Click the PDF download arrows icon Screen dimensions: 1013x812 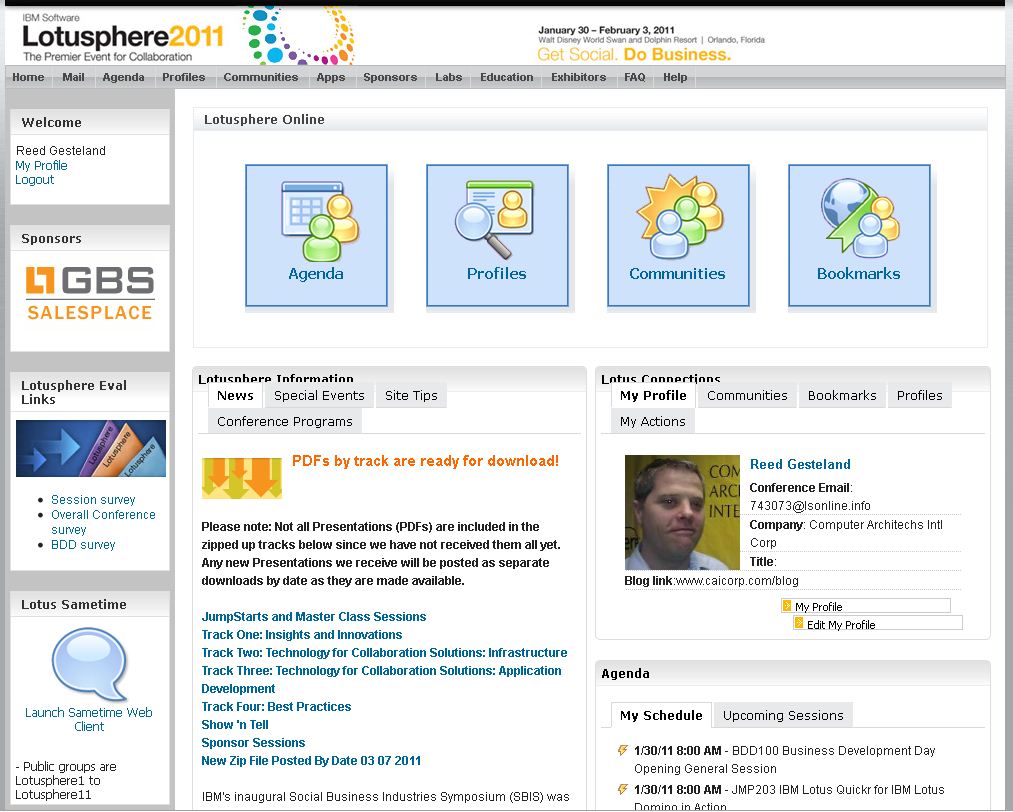pyautogui.click(x=242, y=478)
